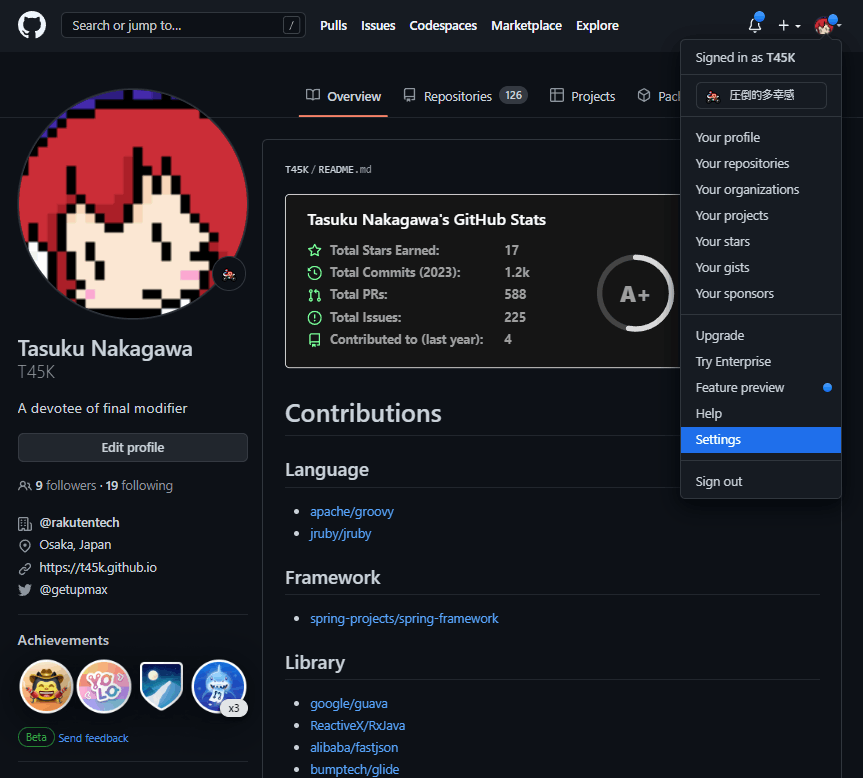The image size is (863, 778).
Task: Choose Try Enterprise from the menu
Action: (761, 361)
